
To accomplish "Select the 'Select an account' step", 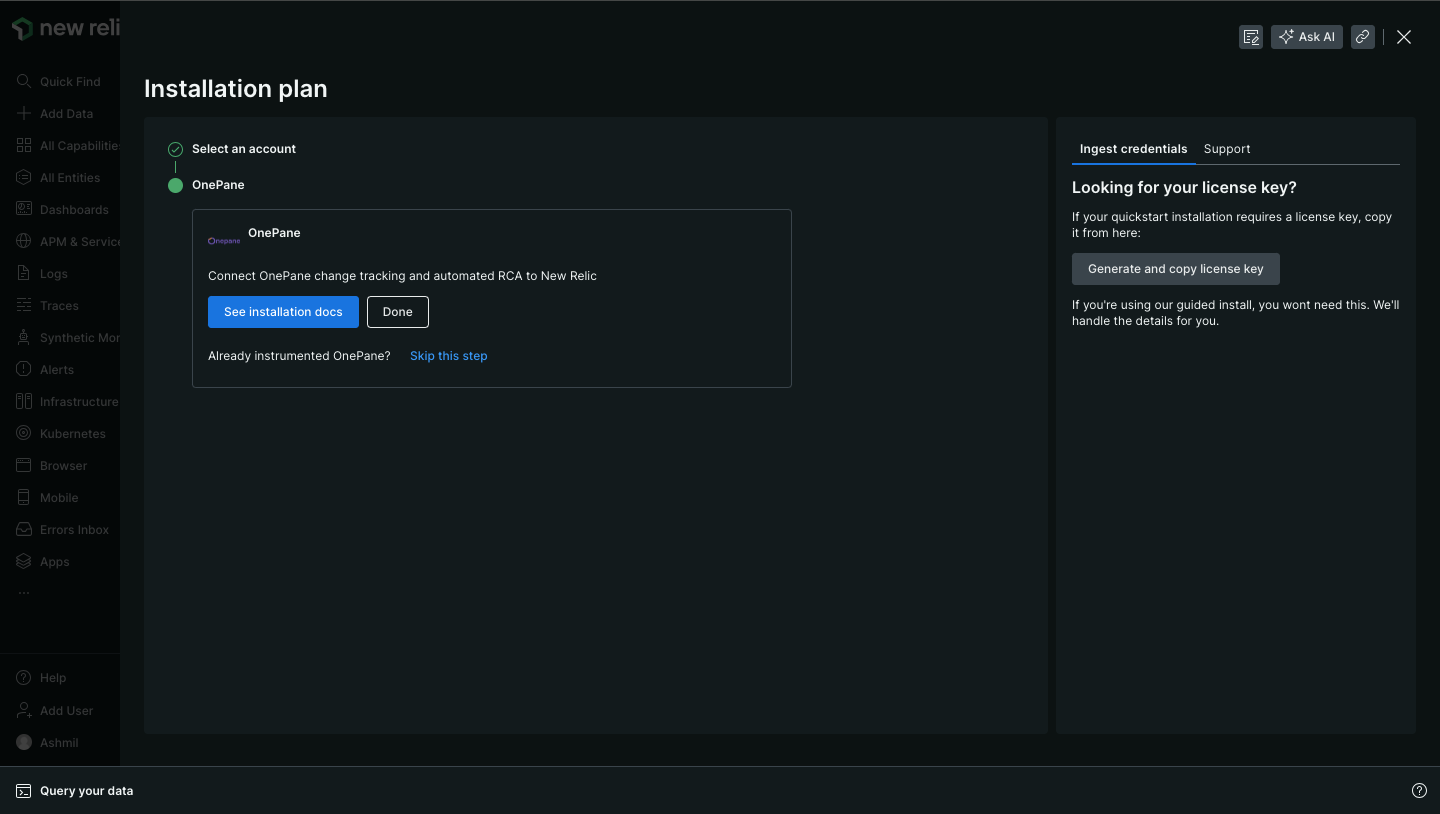I will click(x=244, y=149).
